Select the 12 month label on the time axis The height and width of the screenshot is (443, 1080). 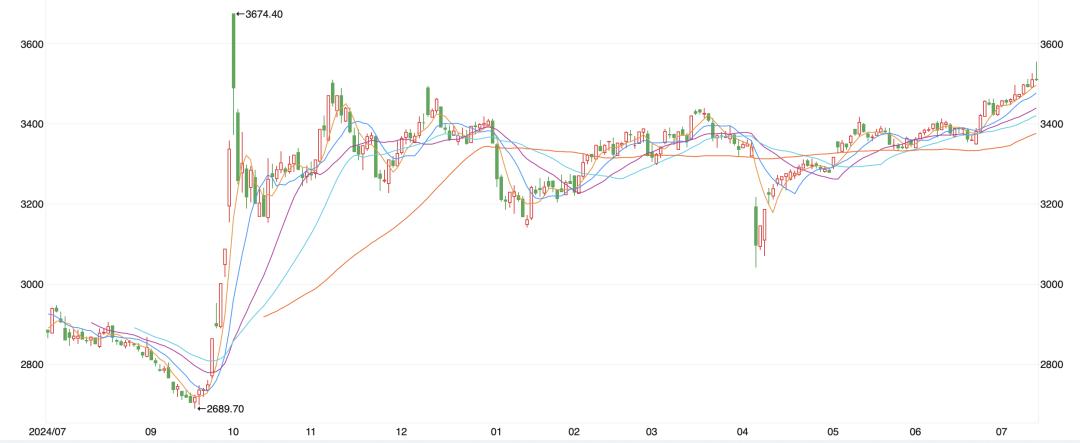coord(402,432)
